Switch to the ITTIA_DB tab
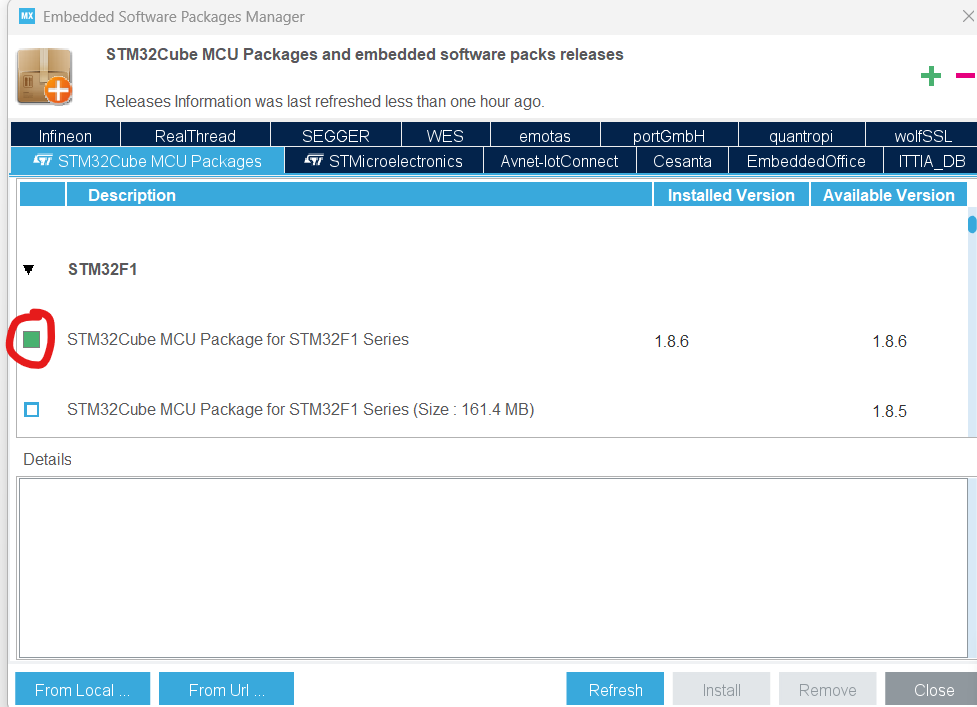The image size is (977, 707). tap(931, 161)
